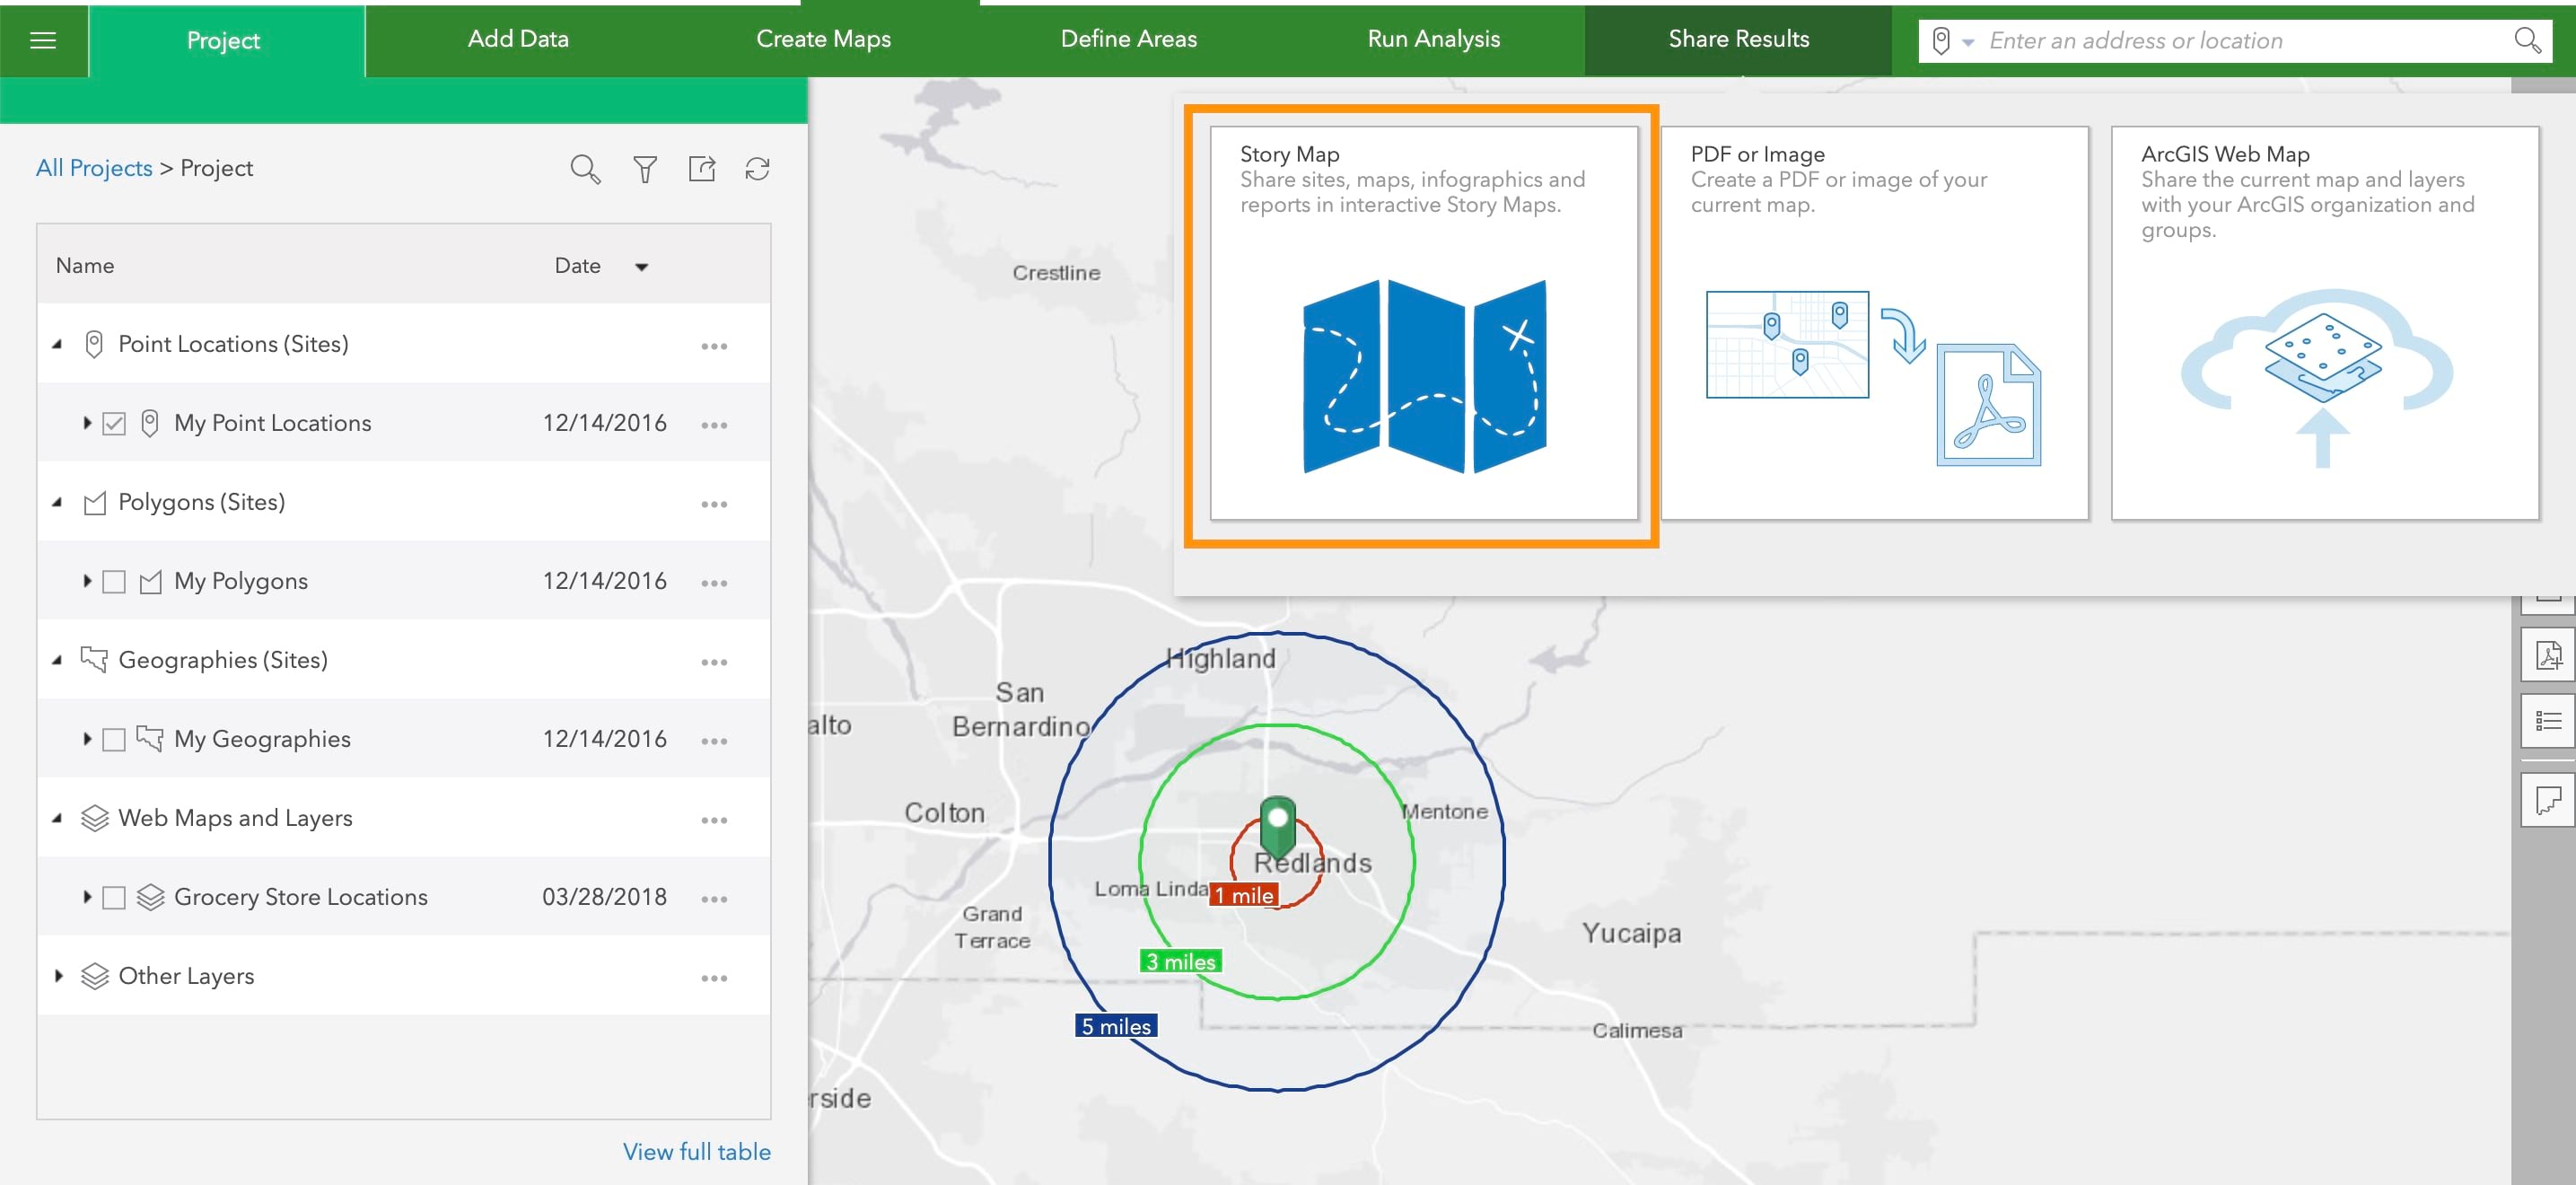Click the project search magnifier icon
Screen dimensions: 2576x1185
[585, 169]
